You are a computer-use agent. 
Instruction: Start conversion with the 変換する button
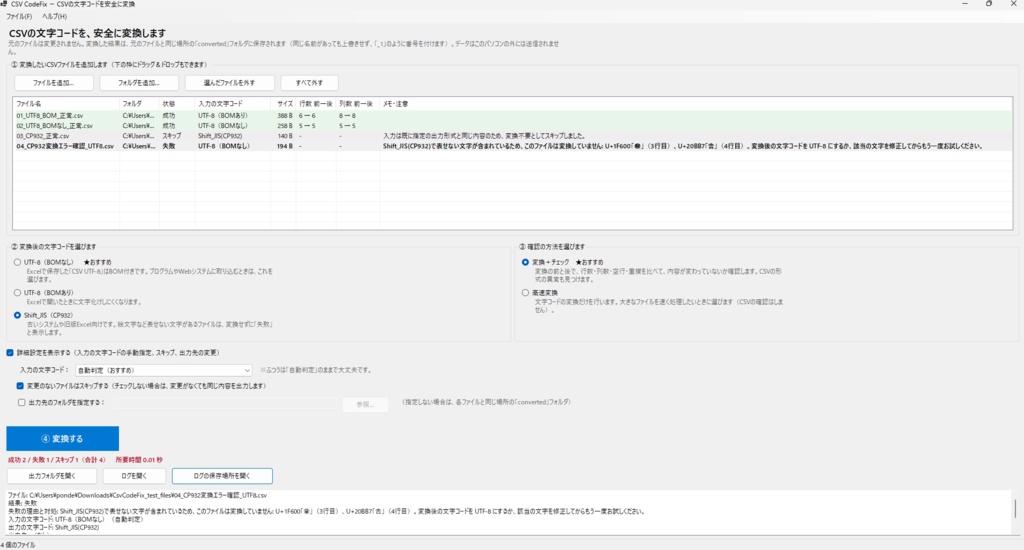click(63, 438)
